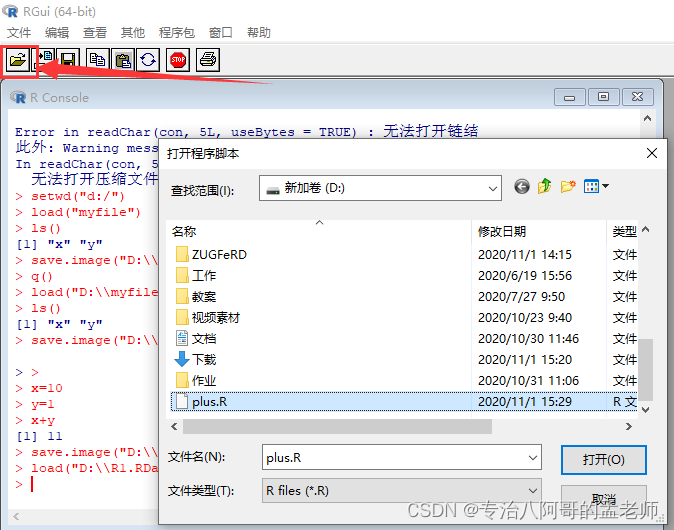The image size is (674, 530).
Task: Click the date 2020/7/27 9:50
Action: [521, 297]
